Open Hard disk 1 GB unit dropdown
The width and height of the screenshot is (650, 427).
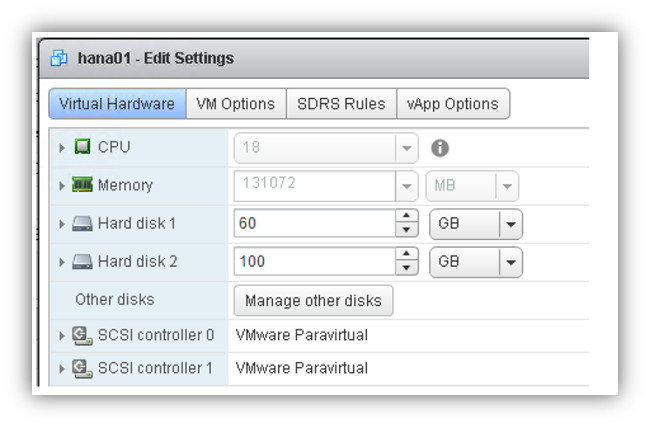click(511, 224)
